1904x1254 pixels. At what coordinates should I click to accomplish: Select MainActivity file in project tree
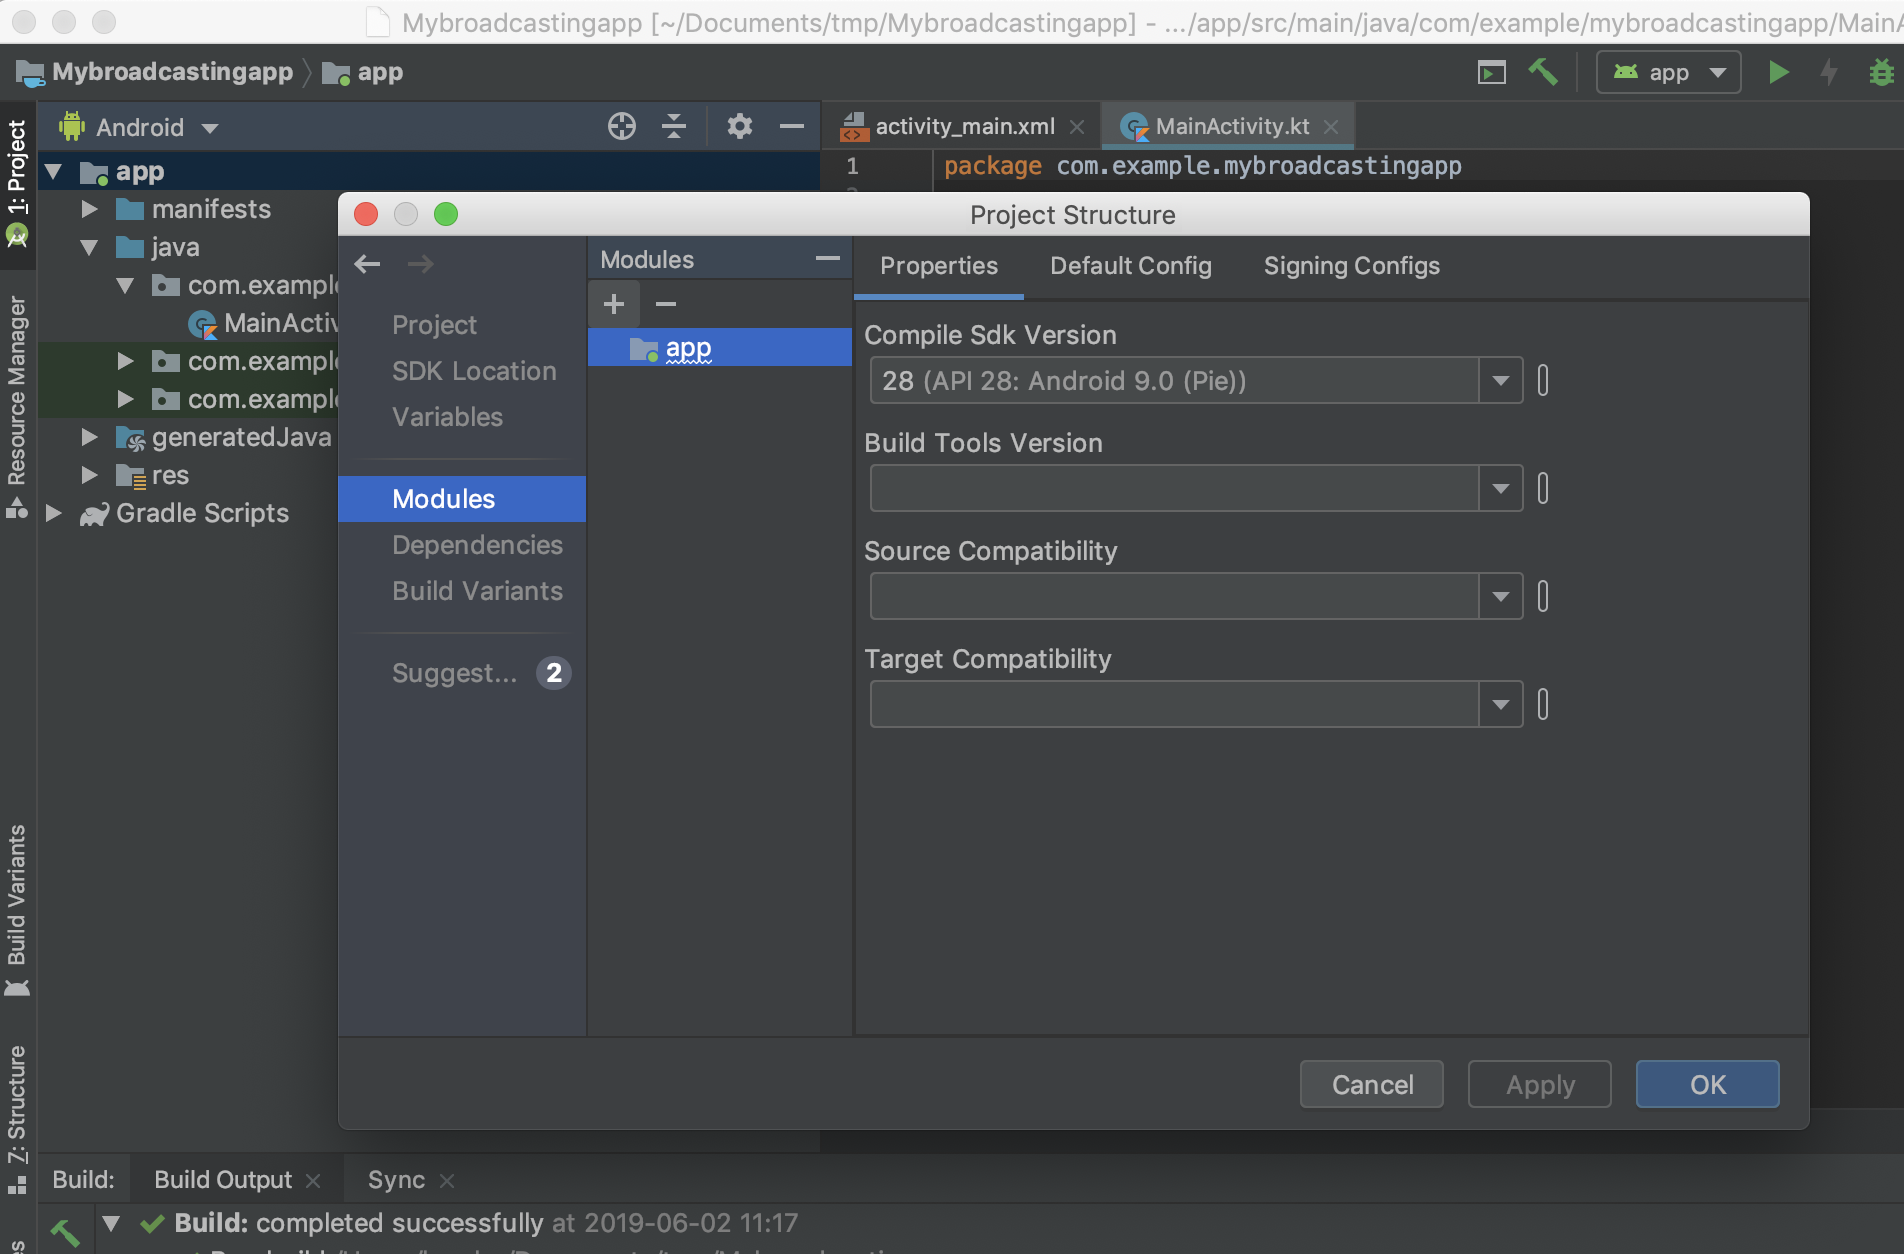pos(264,323)
